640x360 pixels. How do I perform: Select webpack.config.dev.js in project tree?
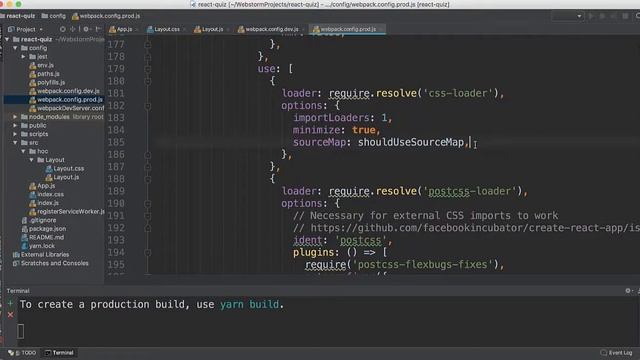click(x=64, y=91)
